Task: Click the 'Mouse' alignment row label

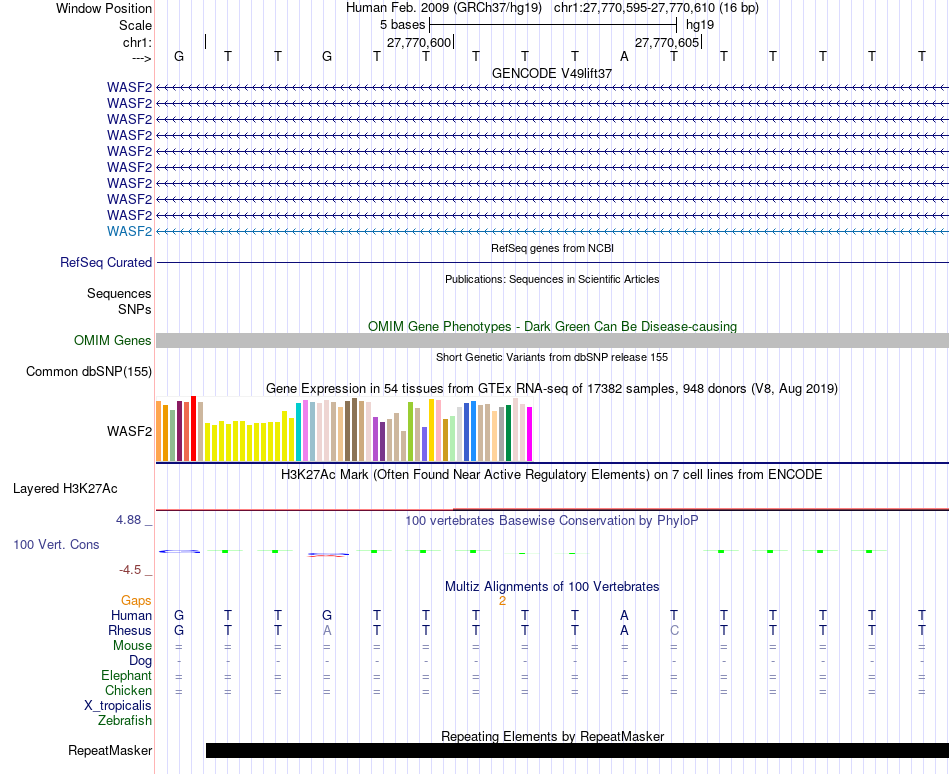Action: [133, 646]
